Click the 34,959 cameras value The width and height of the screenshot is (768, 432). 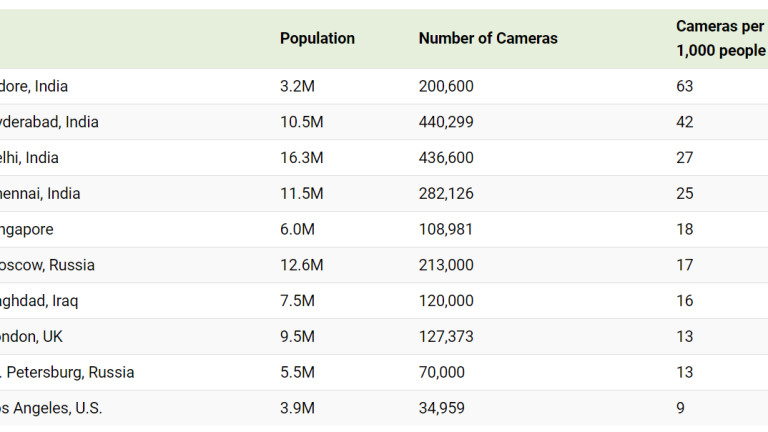[442, 408]
